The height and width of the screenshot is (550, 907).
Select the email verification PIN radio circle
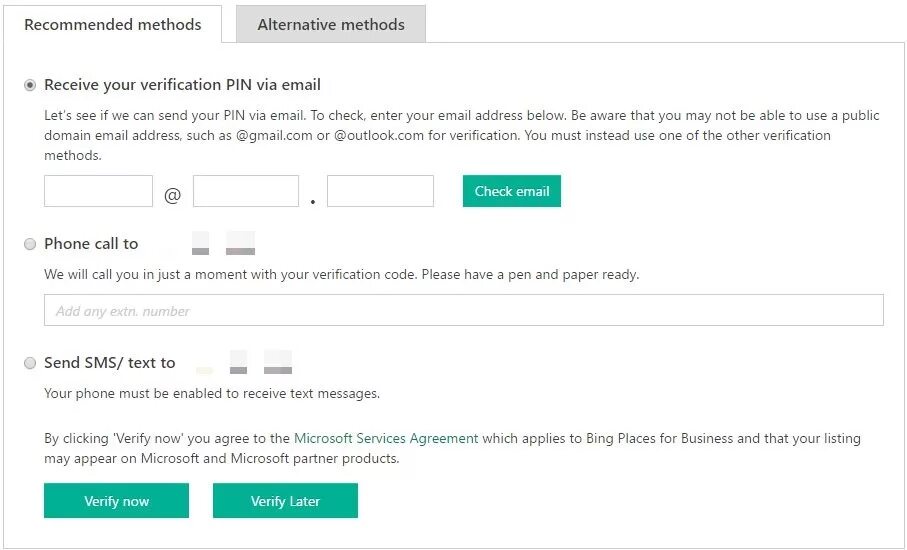coord(30,85)
